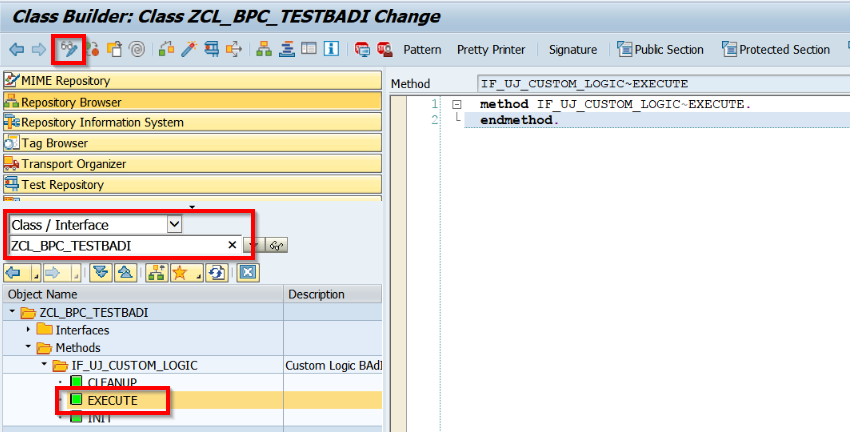Open the Tag Browser
The height and width of the screenshot is (432, 850).
(x=192, y=143)
